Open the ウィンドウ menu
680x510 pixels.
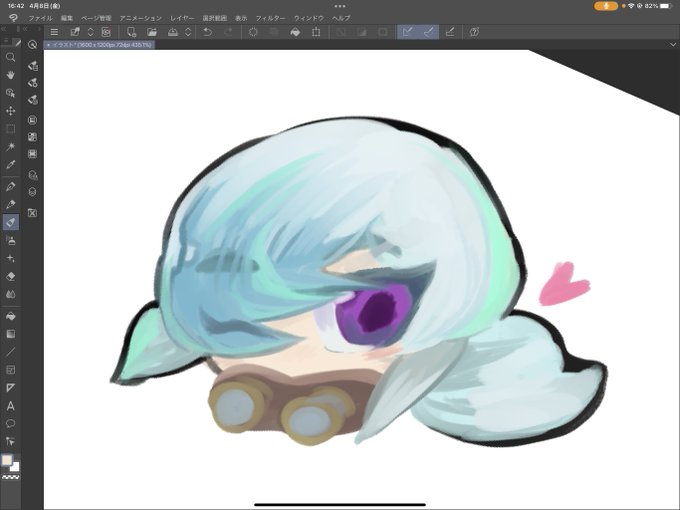pyautogui.click(x=309, y=18)
